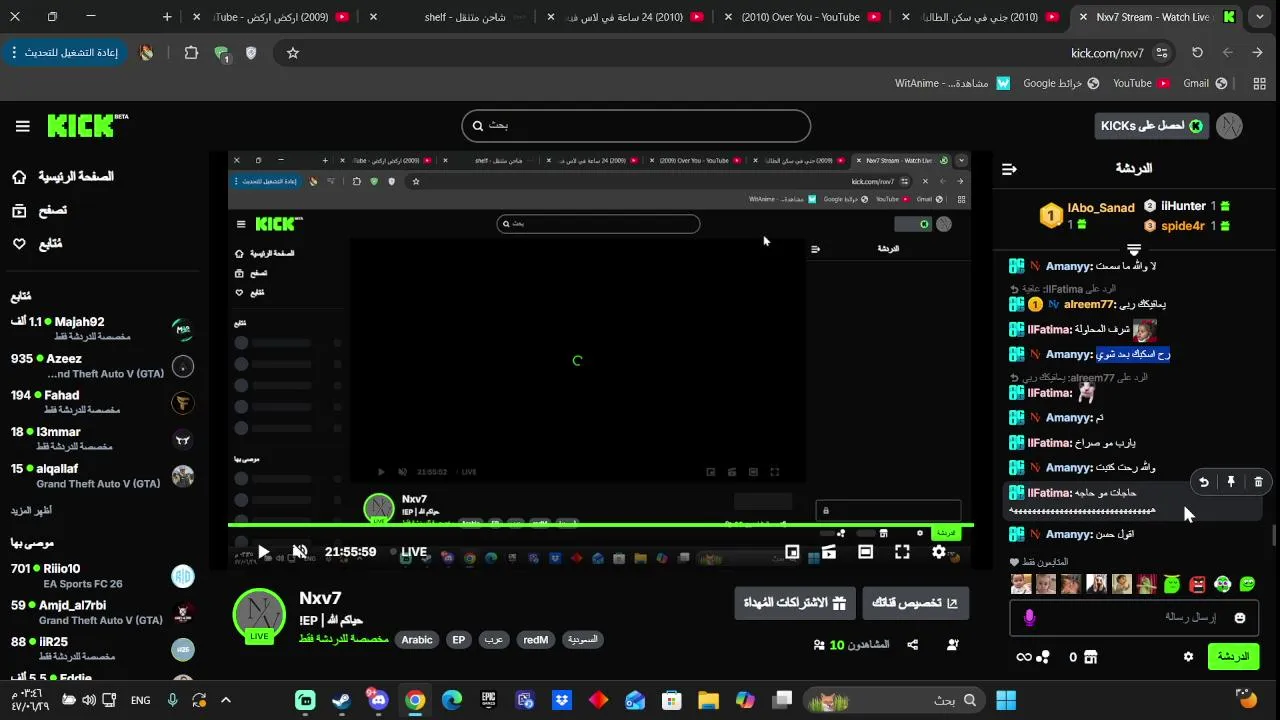Open followed channel Azeez

[x=100, y=365]
